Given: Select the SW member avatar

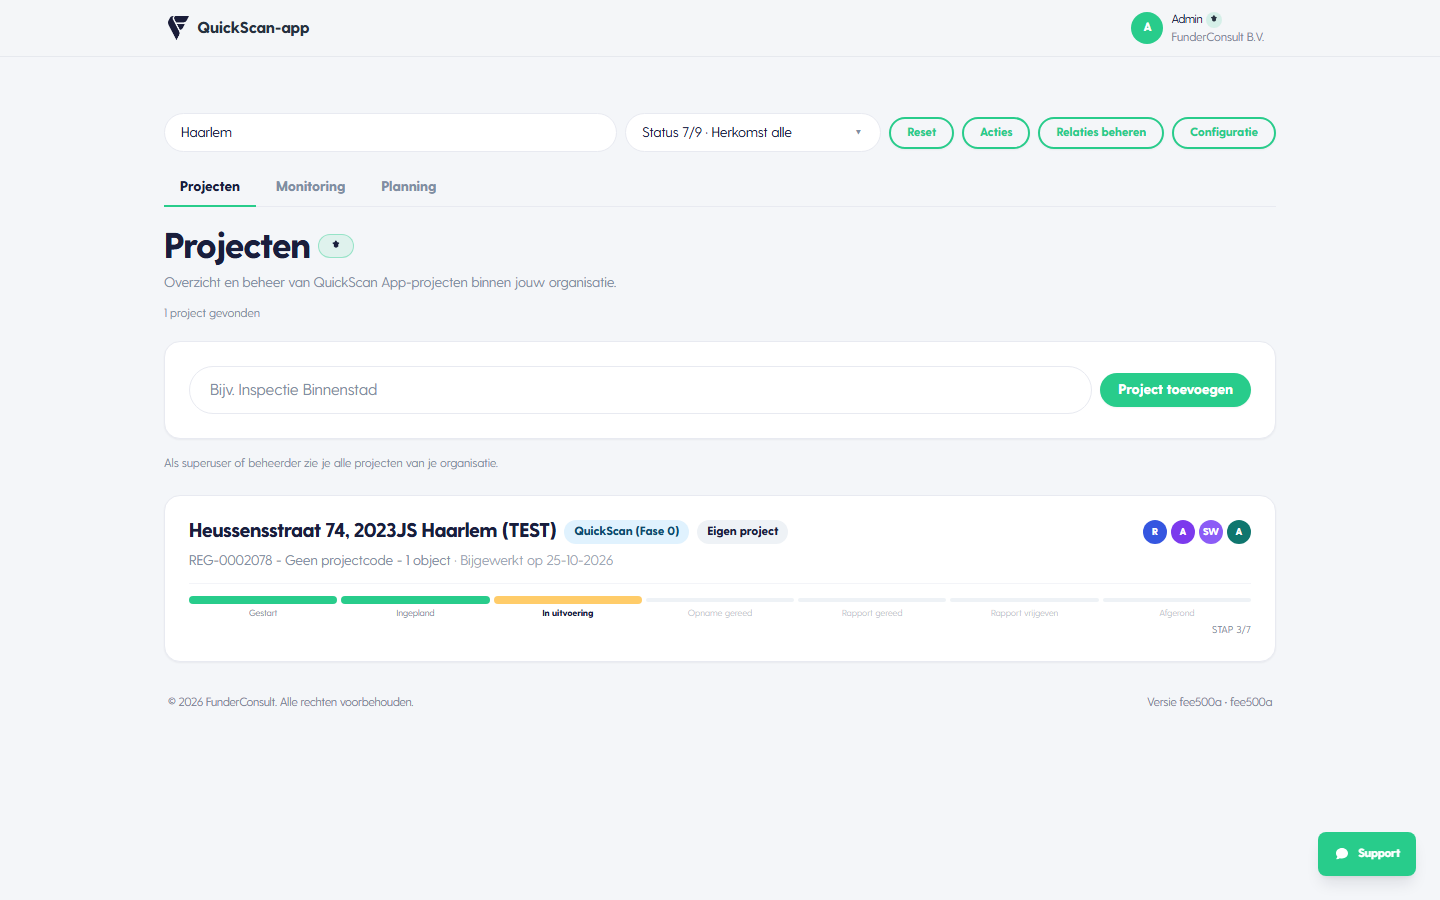Looking at the screenshot, I should (x=1211, y=532).
